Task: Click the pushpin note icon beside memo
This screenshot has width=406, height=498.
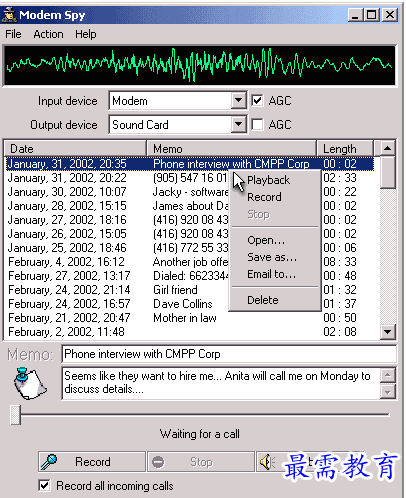Action: (x=30, y=383)
